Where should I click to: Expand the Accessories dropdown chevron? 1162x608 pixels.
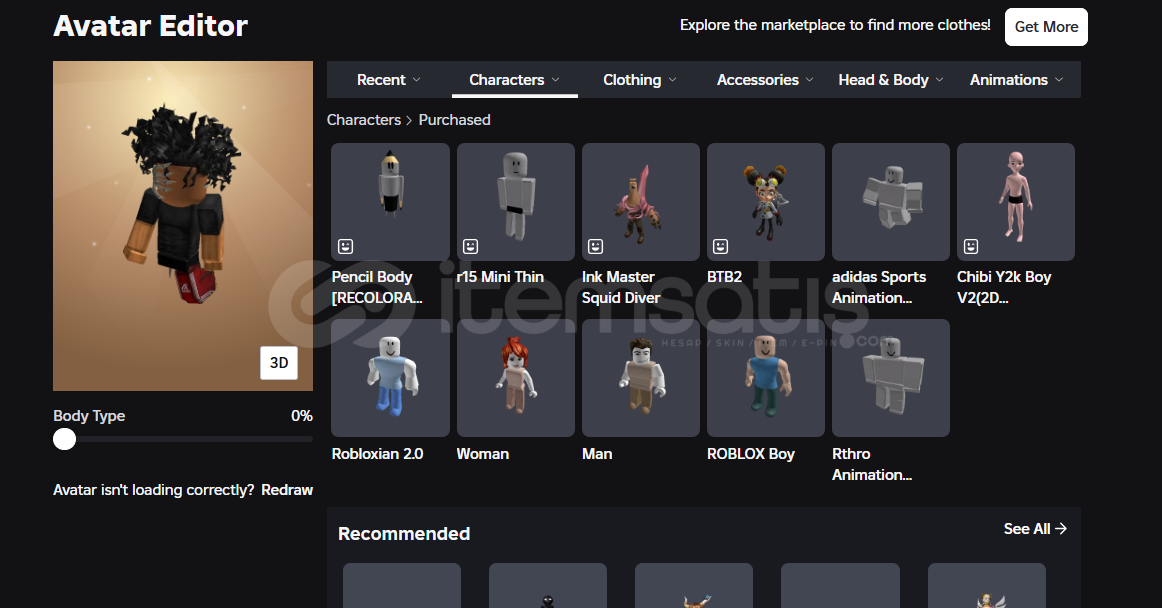pyautogui.click(x=809, y=80)
